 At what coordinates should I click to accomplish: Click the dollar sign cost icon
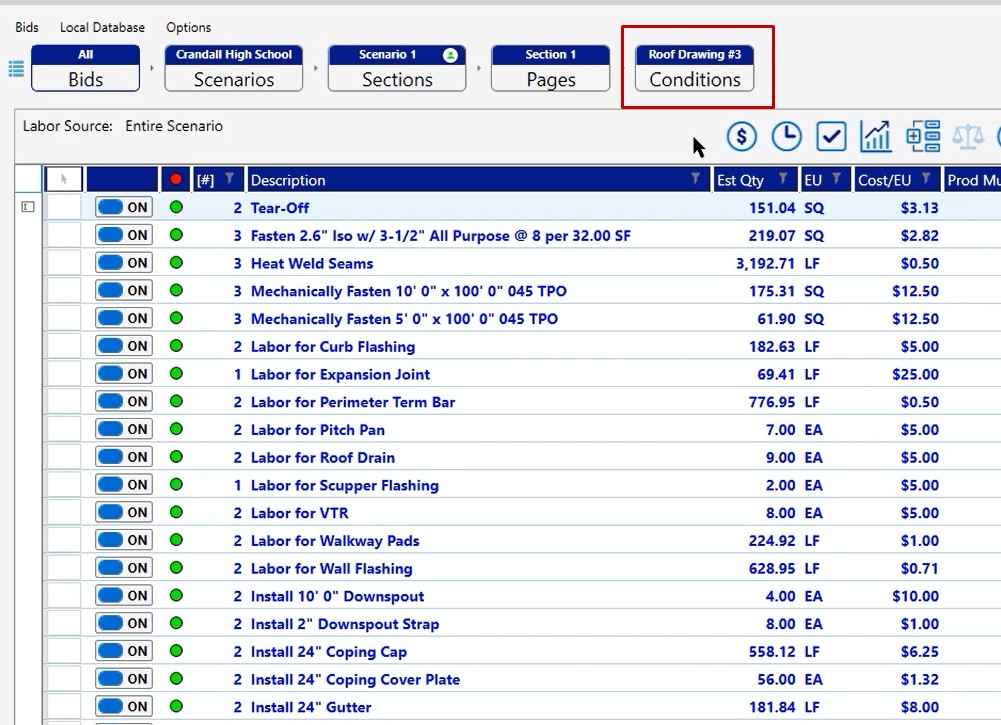click(x=741, y=137)
